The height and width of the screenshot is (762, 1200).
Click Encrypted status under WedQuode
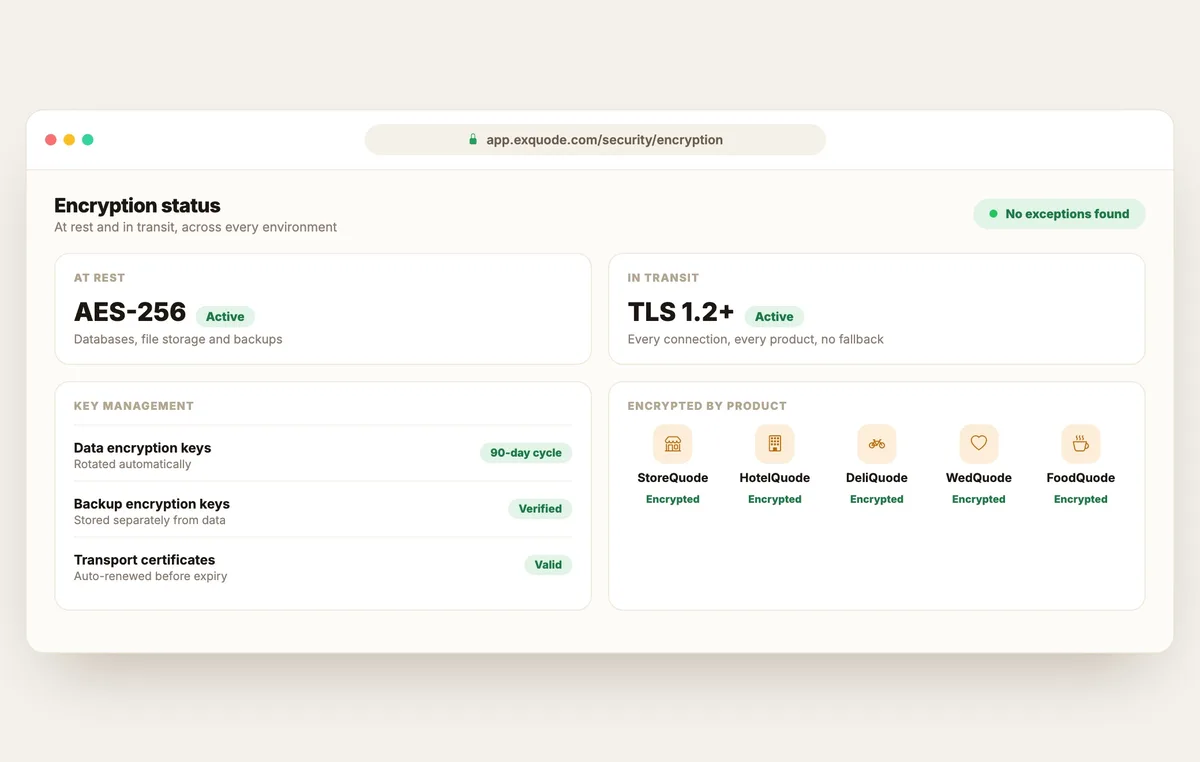click(979, 499)
